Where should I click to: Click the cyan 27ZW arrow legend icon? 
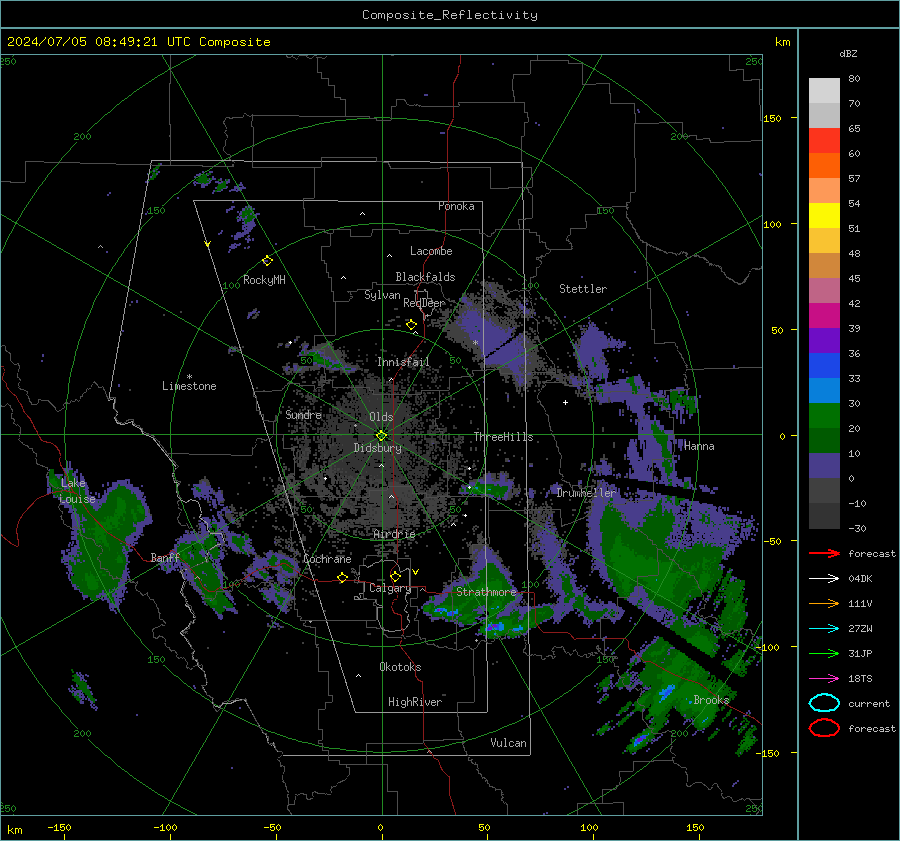[x=824, y=629]
